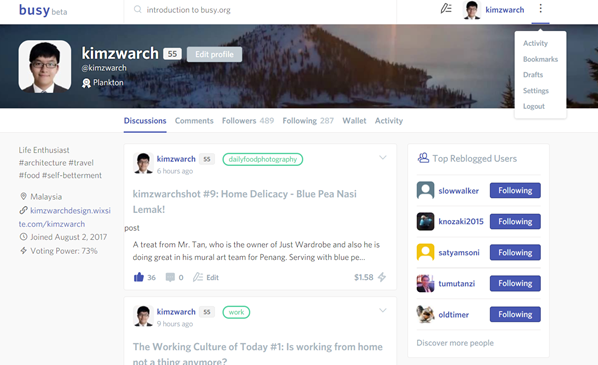The height and width of the screenshot is (365, 598).
Task: Click the Edit profile button
Action: (x=214, y=54)
